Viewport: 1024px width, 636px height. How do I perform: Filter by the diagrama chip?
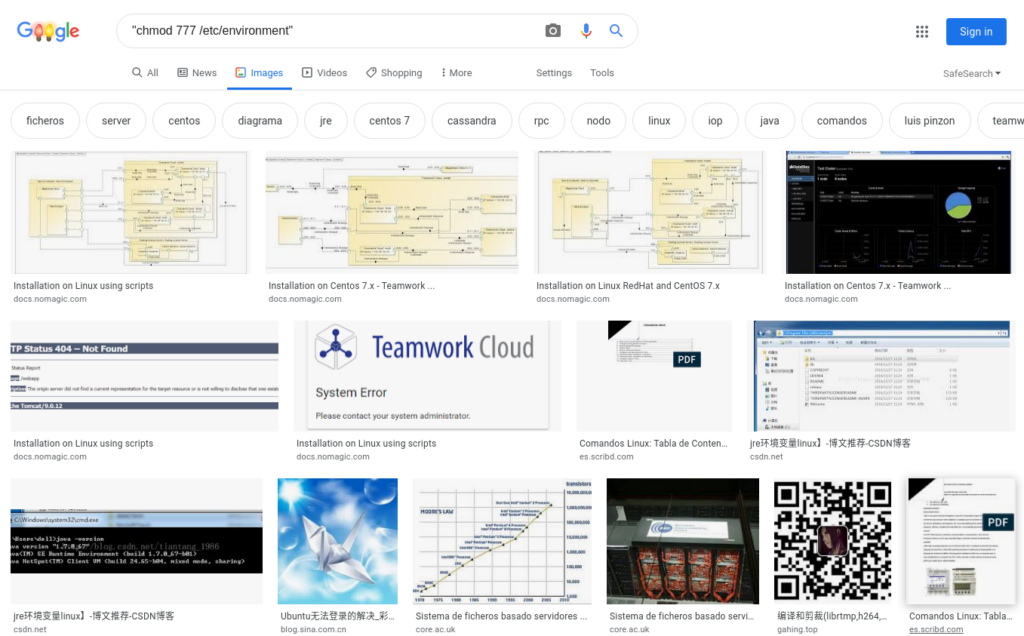(260, 121)
